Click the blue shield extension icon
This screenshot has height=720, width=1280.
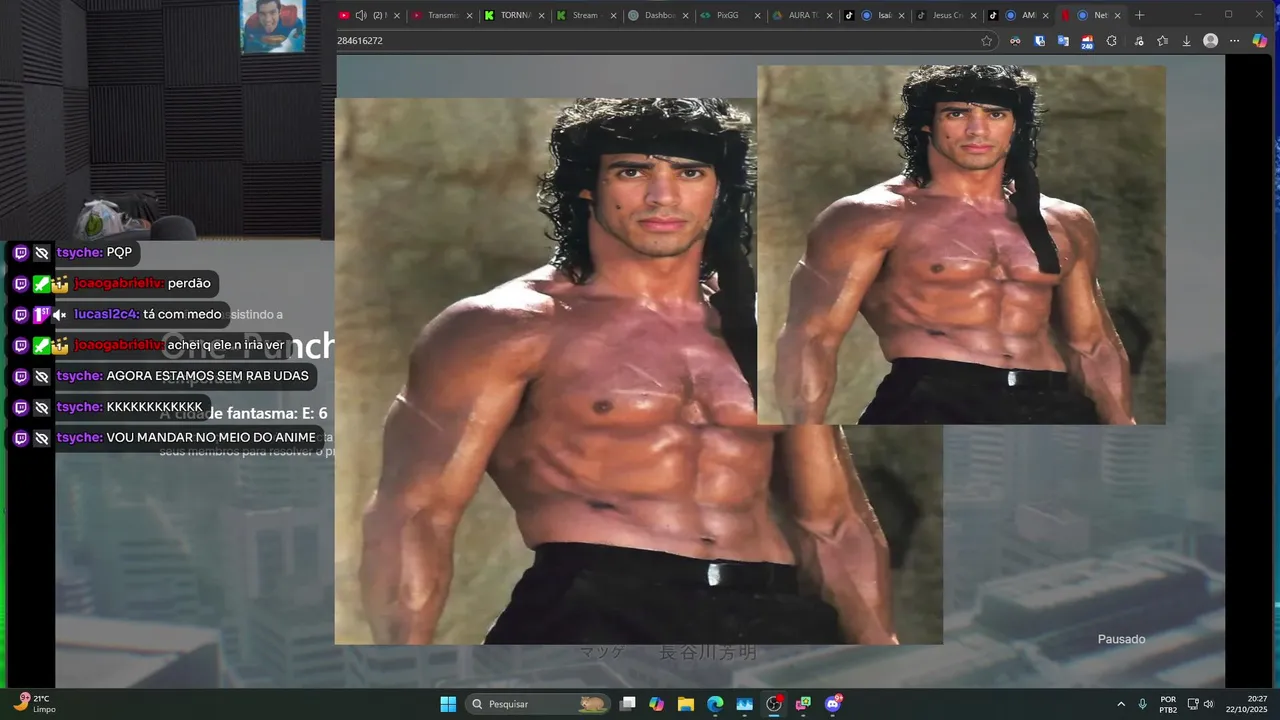click(1040, 41)
